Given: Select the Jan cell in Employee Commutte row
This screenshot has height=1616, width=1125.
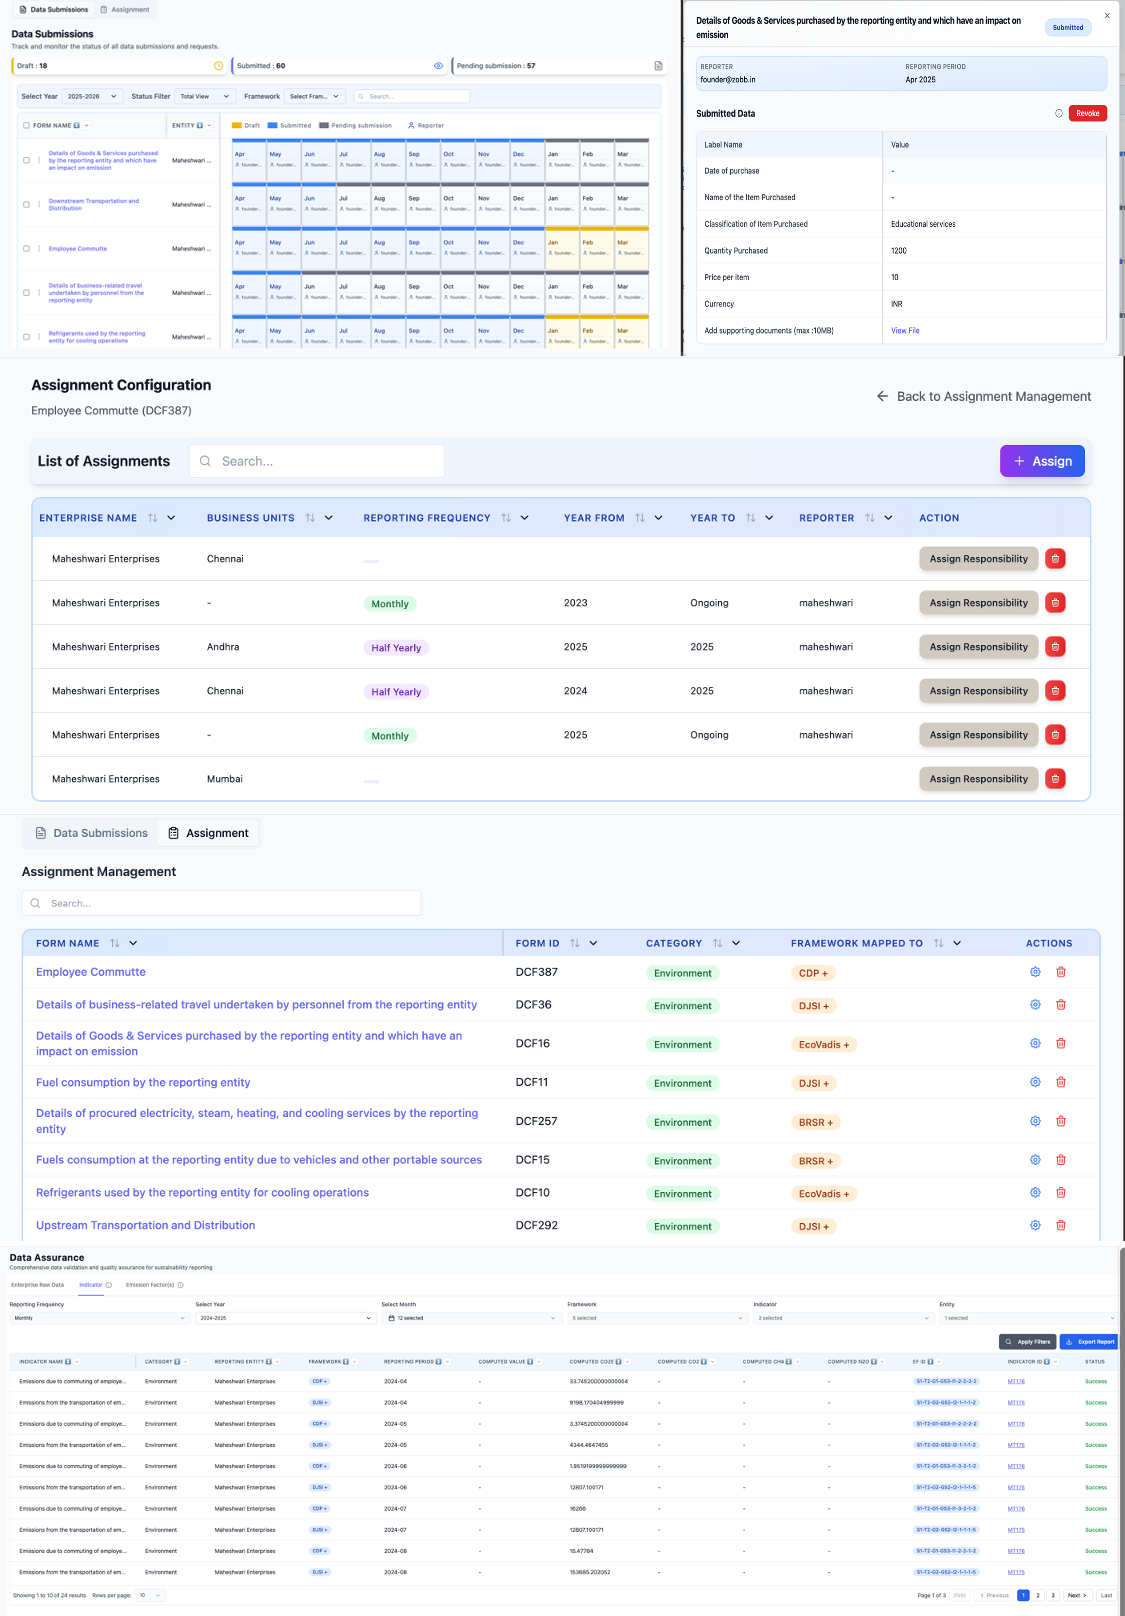Looking at the screenshot, I should 561,248.
